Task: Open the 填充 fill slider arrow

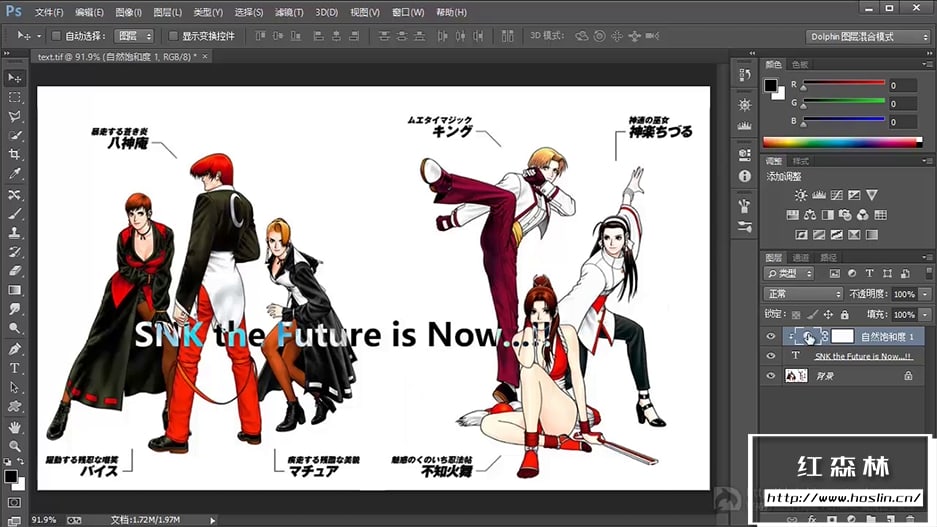Action: click(x=925, y=314)
